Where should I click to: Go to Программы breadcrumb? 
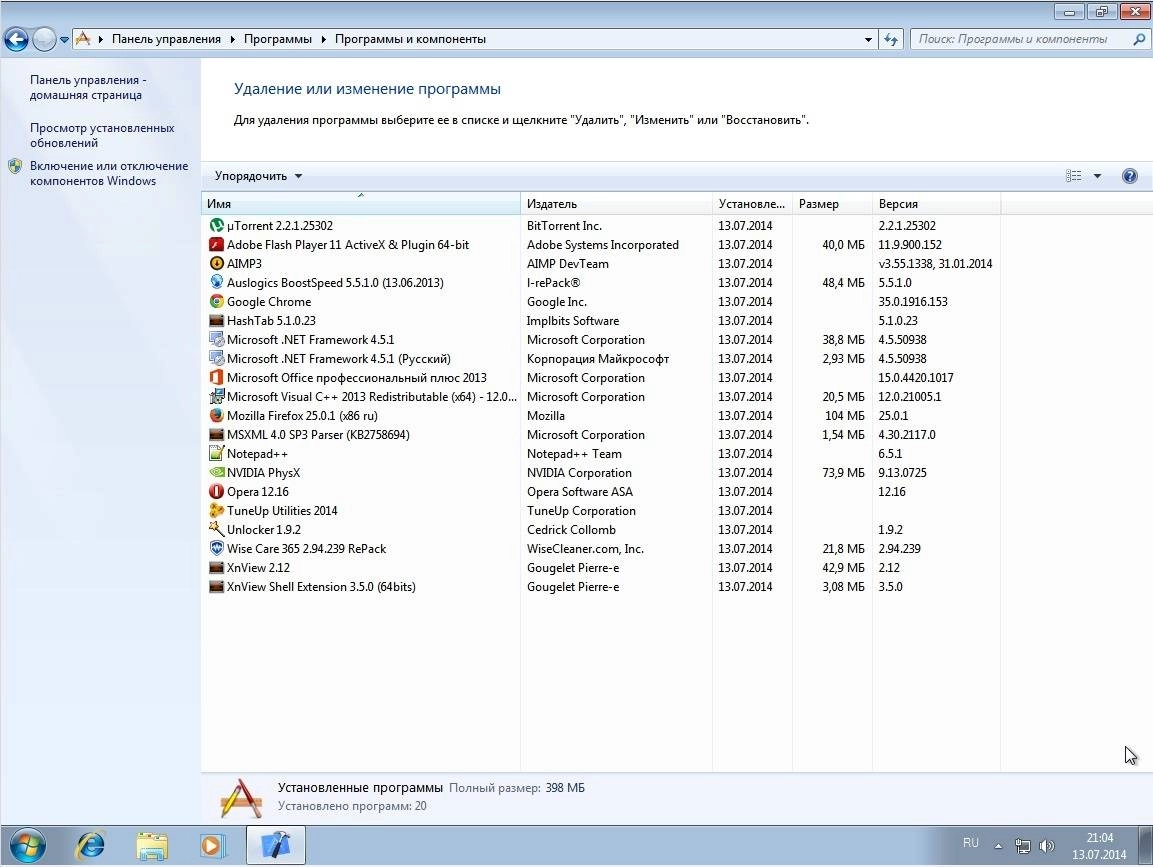click(x=277, y=40)
